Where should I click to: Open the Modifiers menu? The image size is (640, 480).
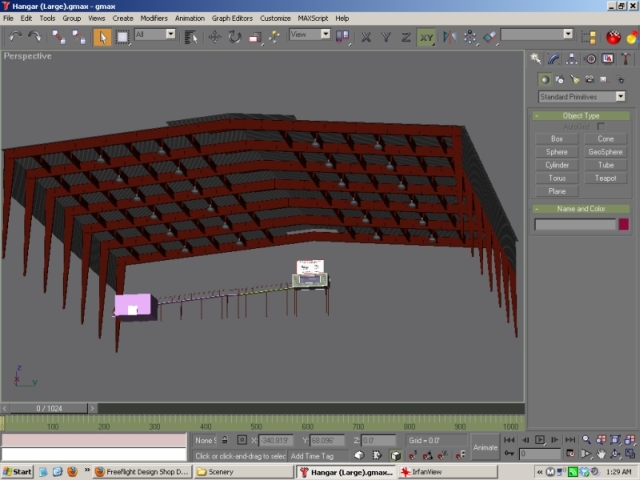click(154, 18)
